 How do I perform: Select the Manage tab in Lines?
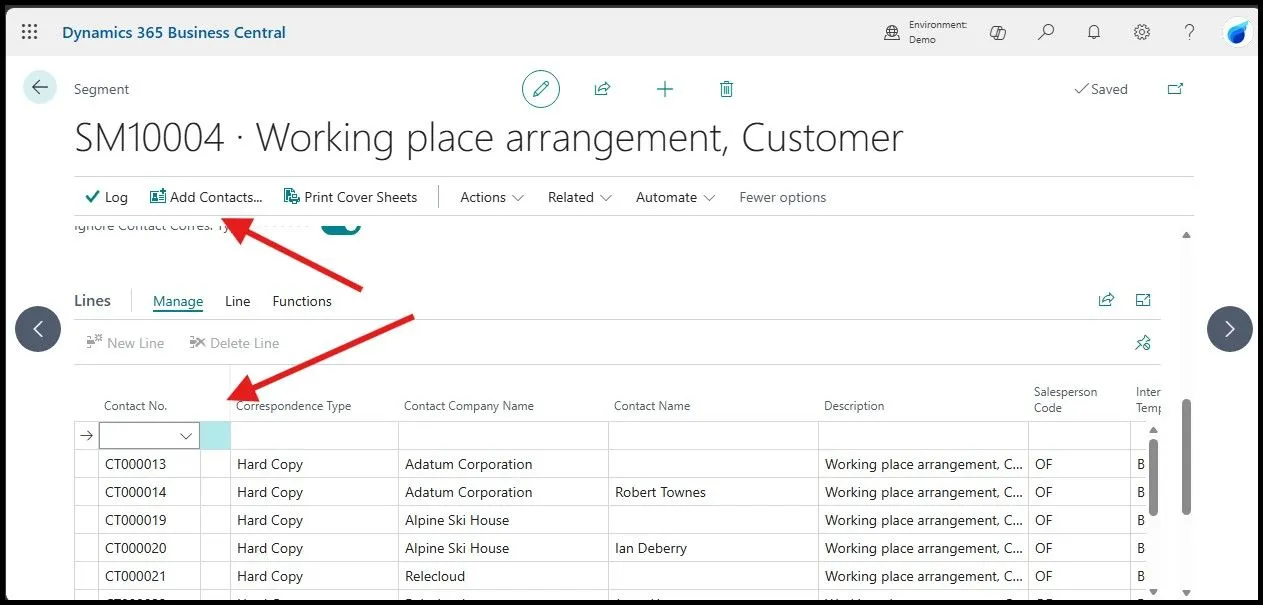[x=178, y=301]
